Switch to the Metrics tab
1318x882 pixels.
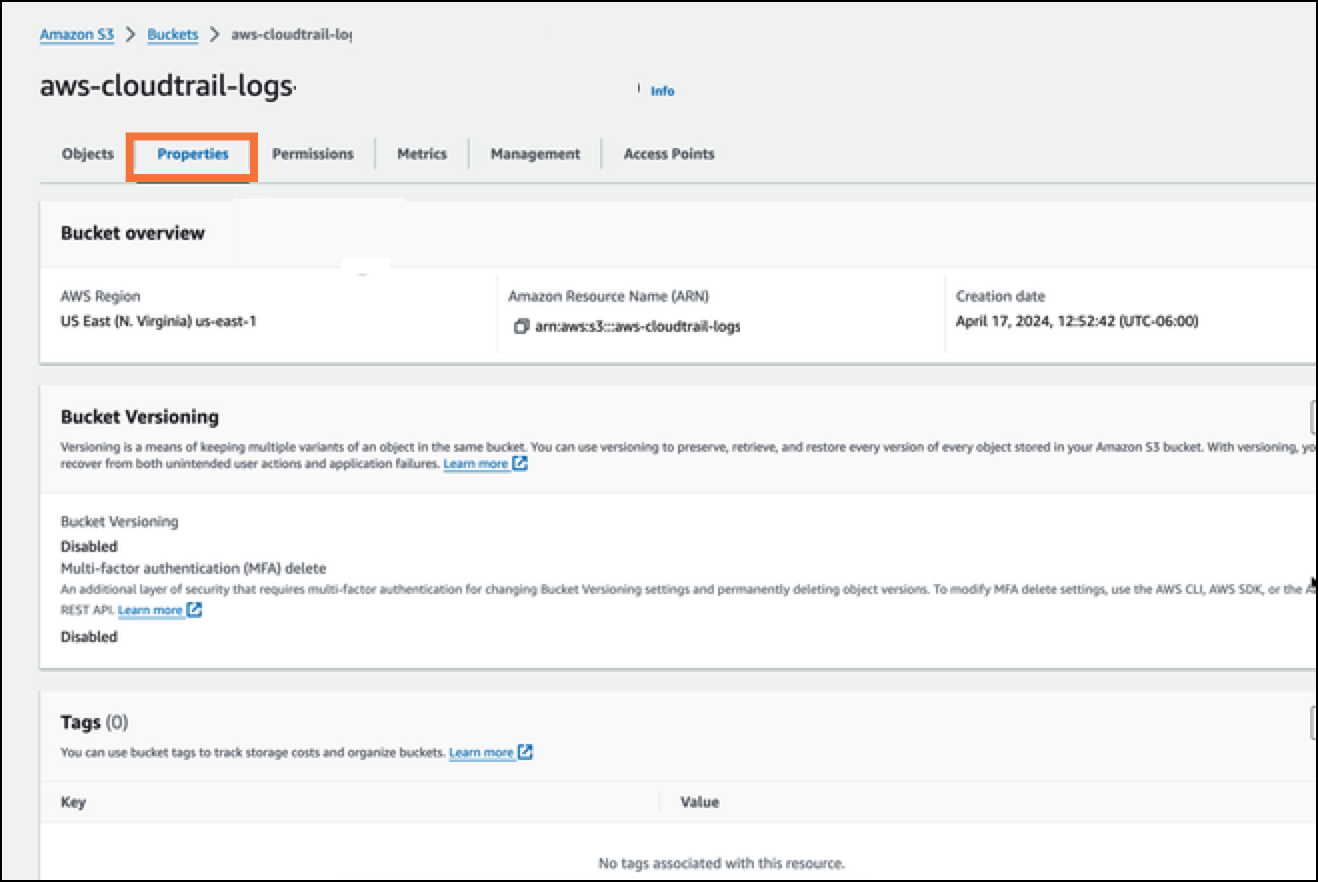pos(422,154)
